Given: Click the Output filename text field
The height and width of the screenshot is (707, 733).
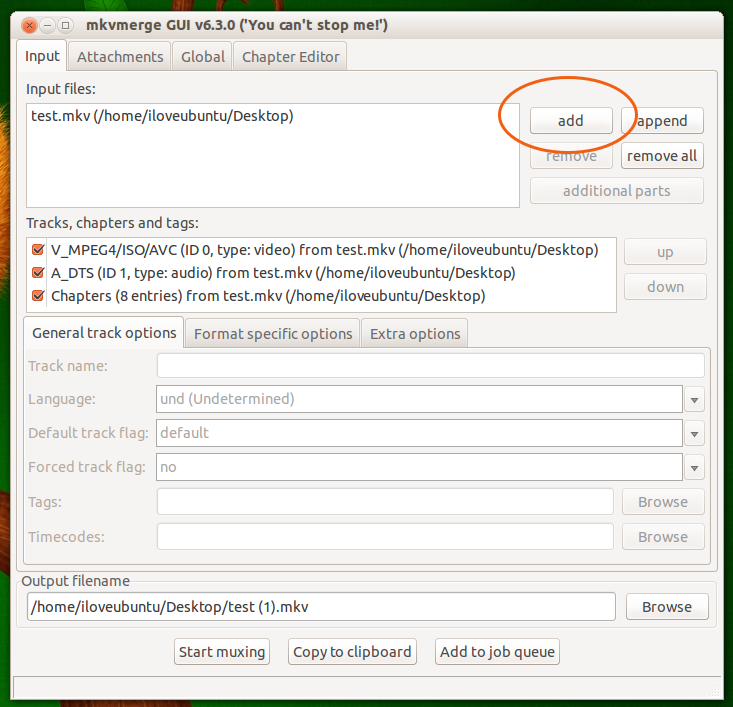Looking at the screenshot, I should 321,606.
